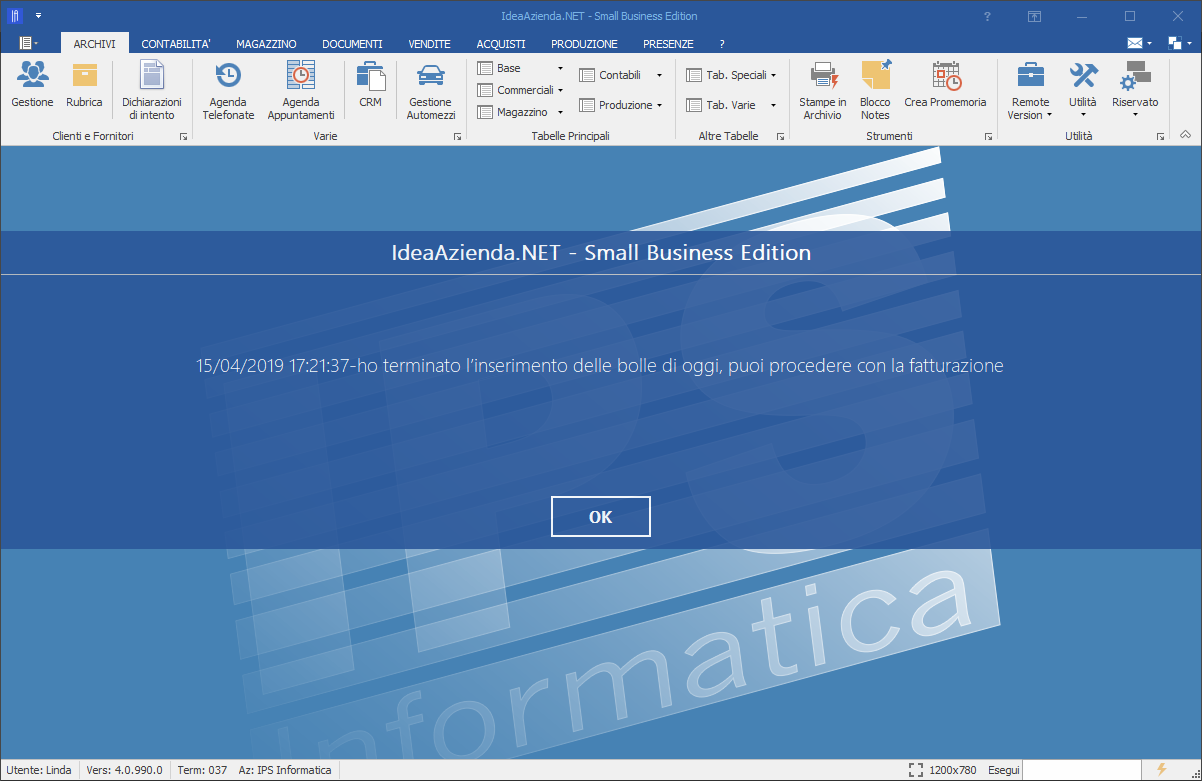Open Stampe in Archivio
Screen dimensions: 1202x781
point(823,91)
